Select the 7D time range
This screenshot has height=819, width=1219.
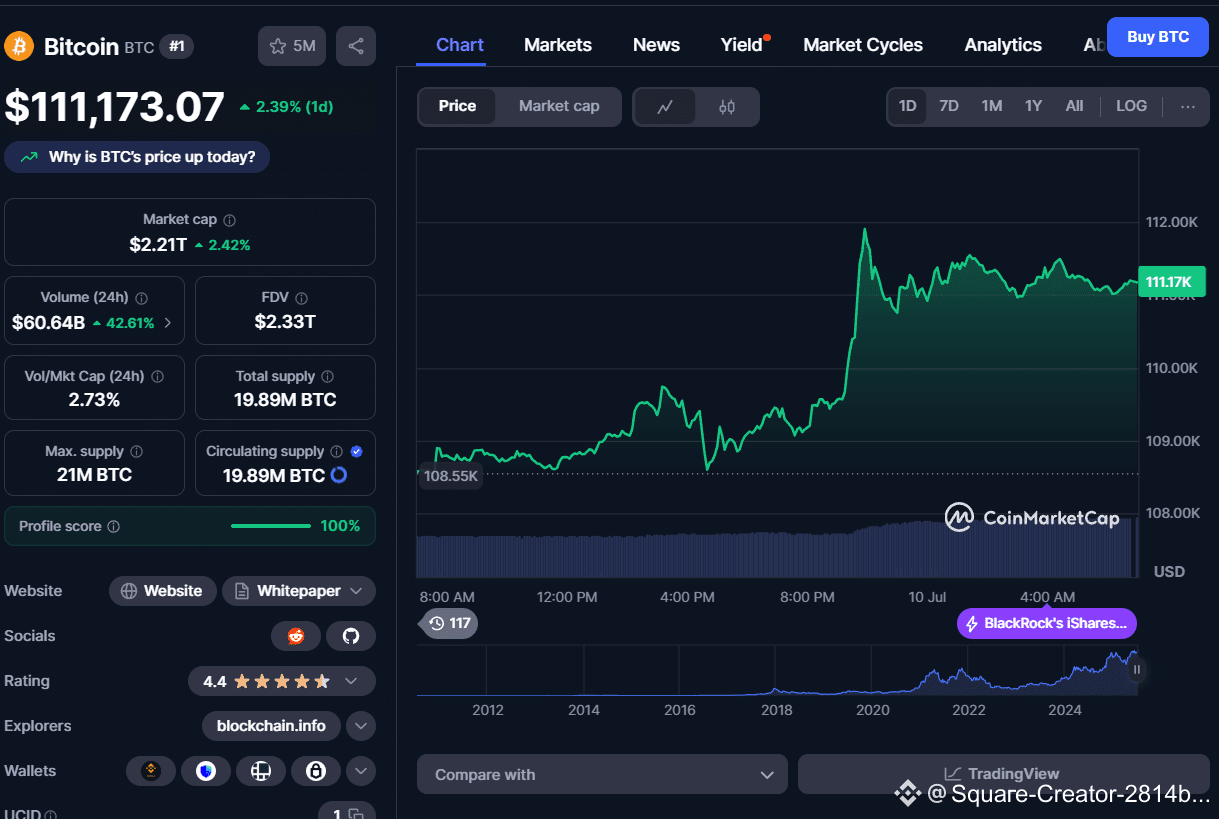point(949,106)
